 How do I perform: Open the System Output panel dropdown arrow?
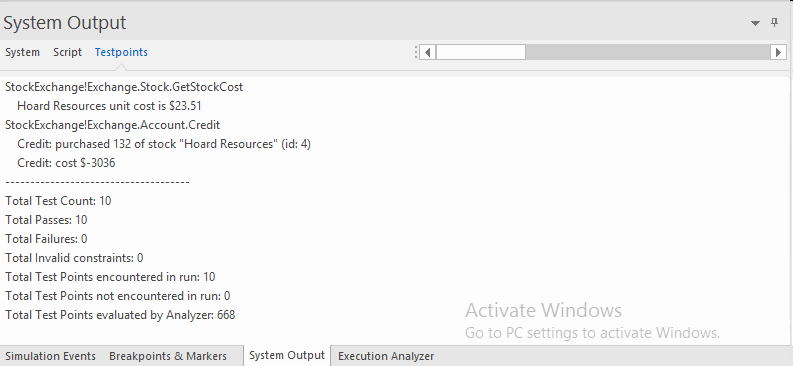pos(755,23)
